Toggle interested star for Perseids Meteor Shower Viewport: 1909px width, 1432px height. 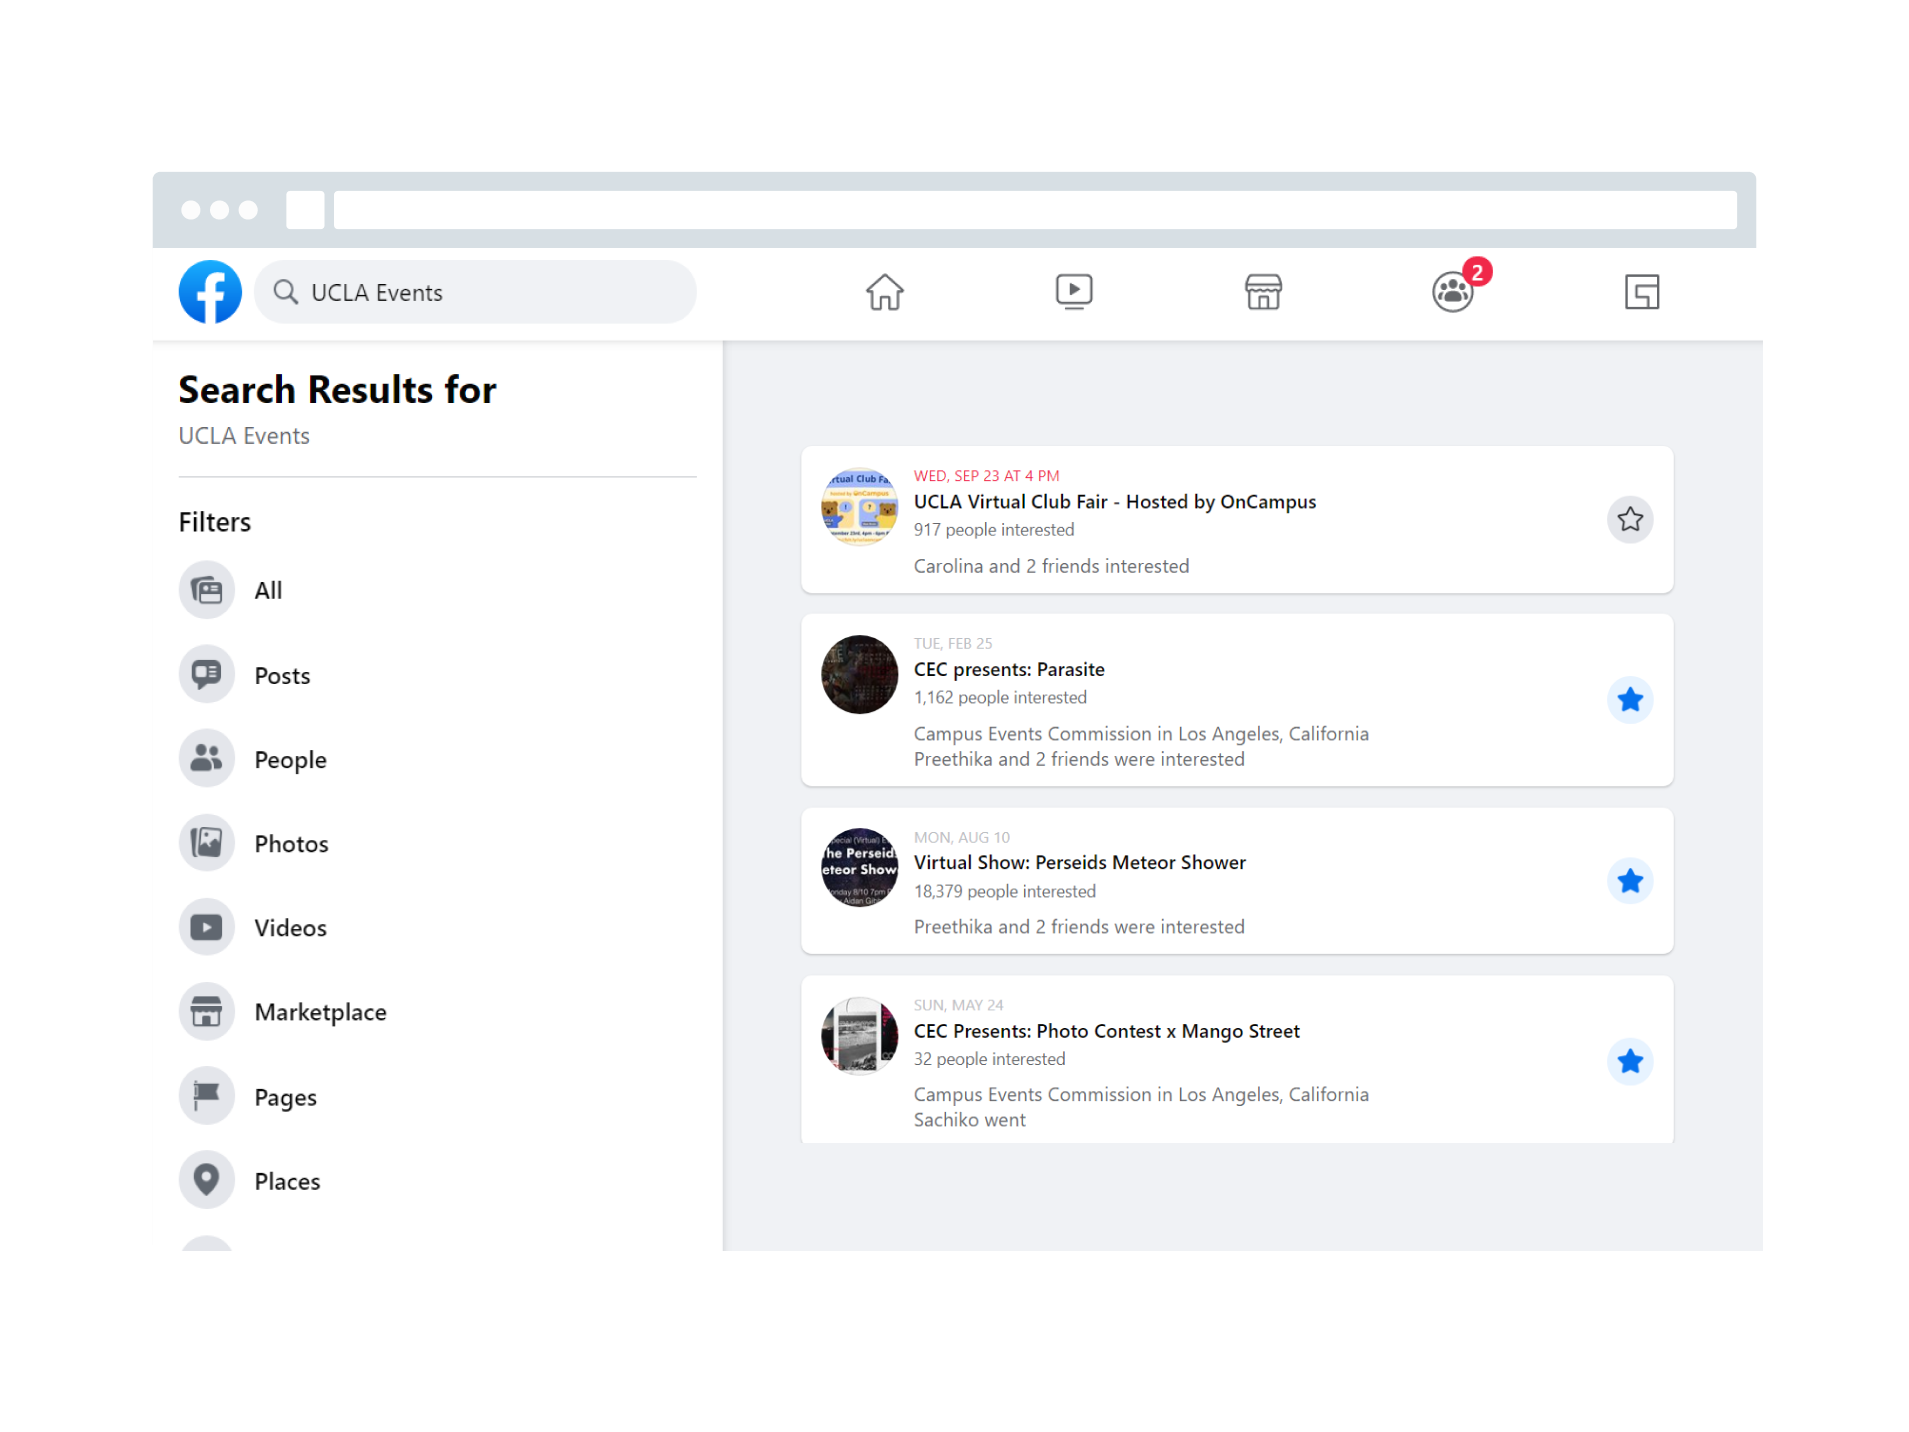(1630, 881)
